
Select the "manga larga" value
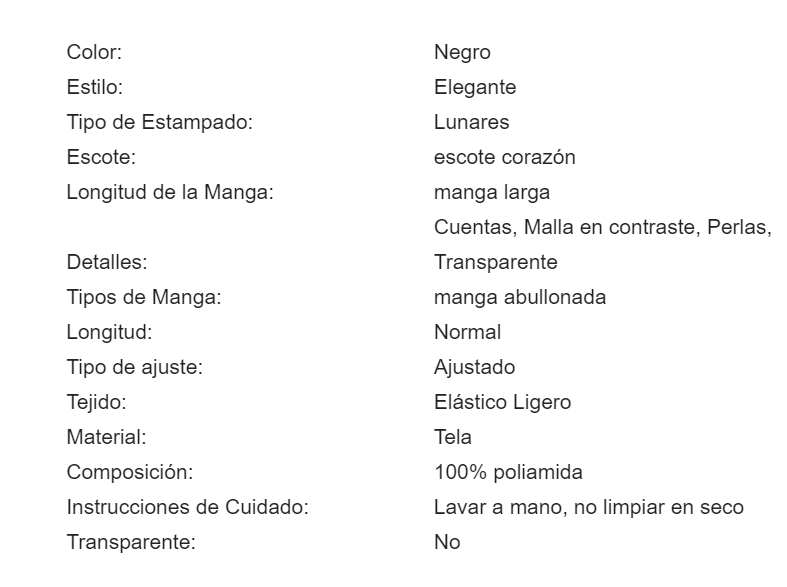click(491, 193)
